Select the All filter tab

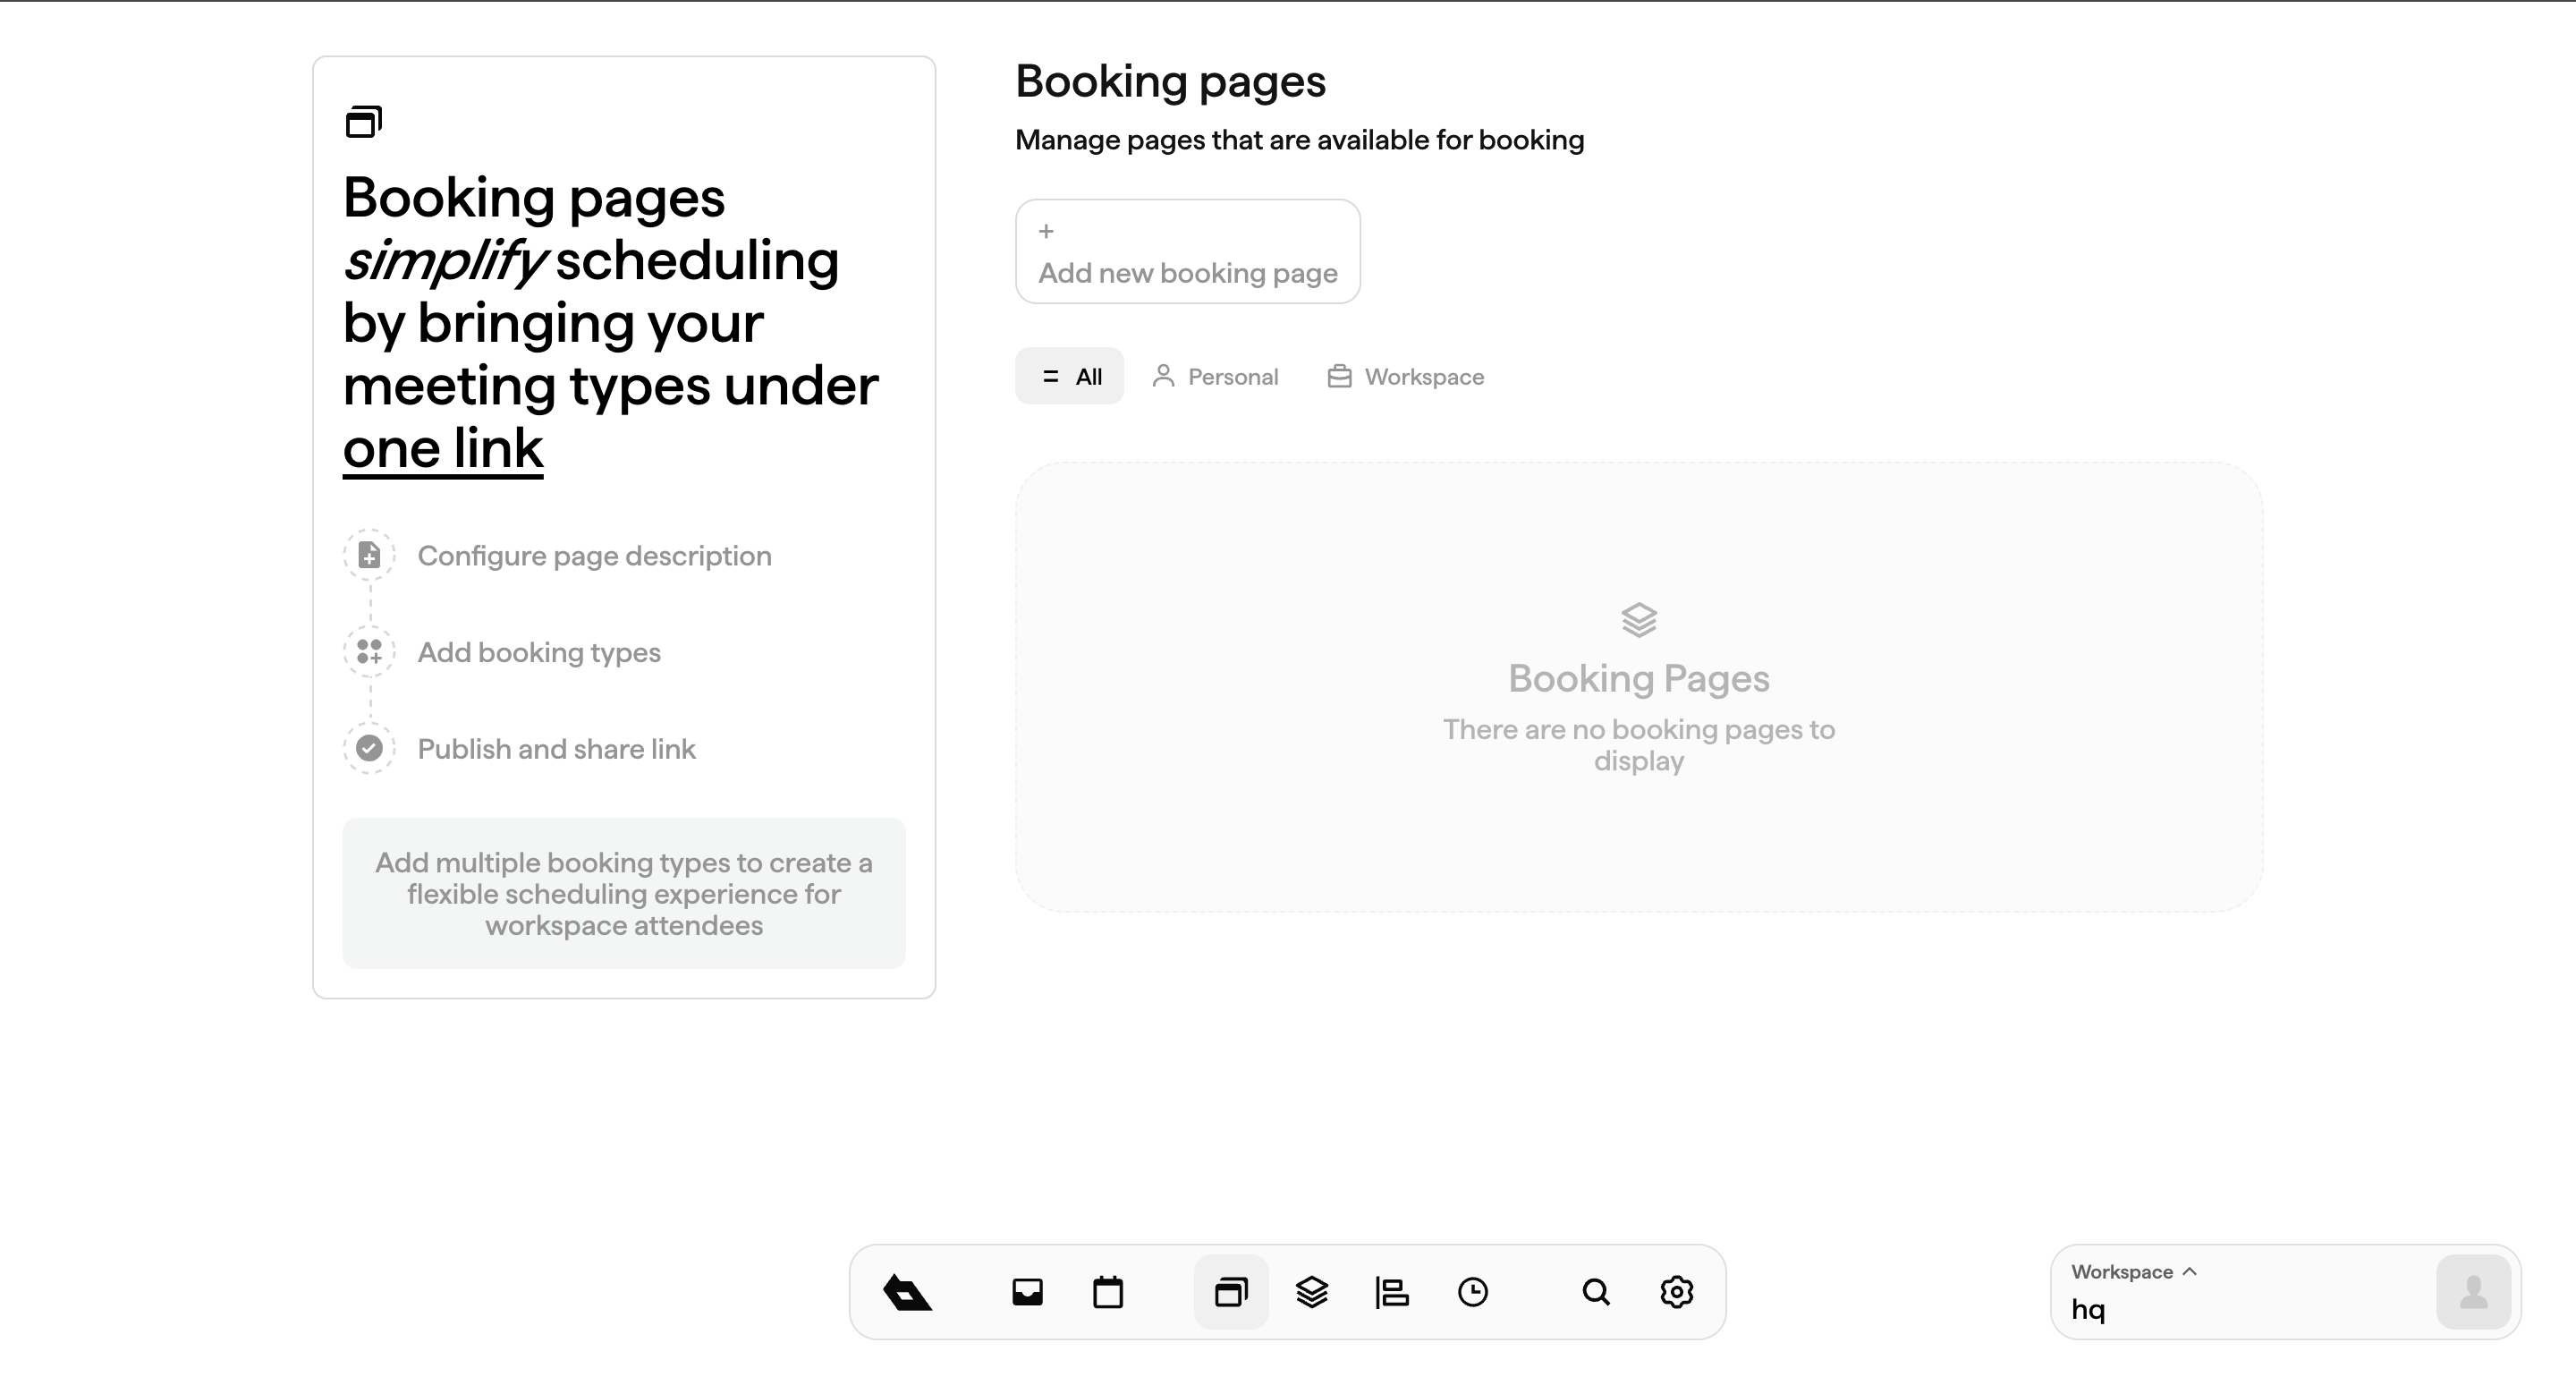[1070, 377]
